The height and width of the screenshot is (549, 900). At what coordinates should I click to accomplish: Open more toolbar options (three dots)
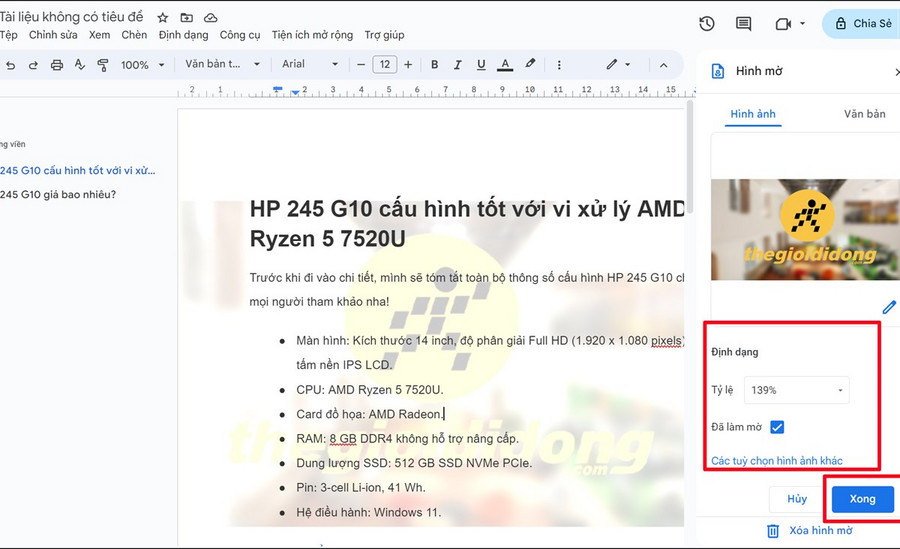click(x=559, y=65)
